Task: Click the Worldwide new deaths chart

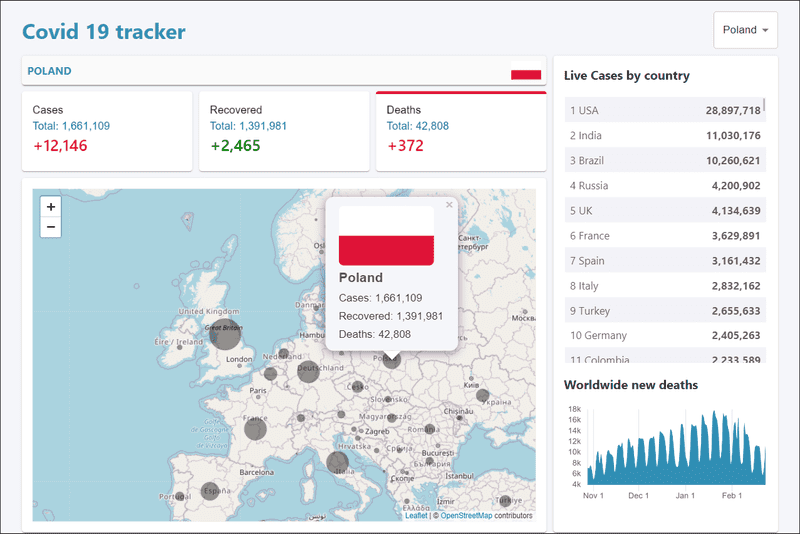Action: click(x=675, y=448)
